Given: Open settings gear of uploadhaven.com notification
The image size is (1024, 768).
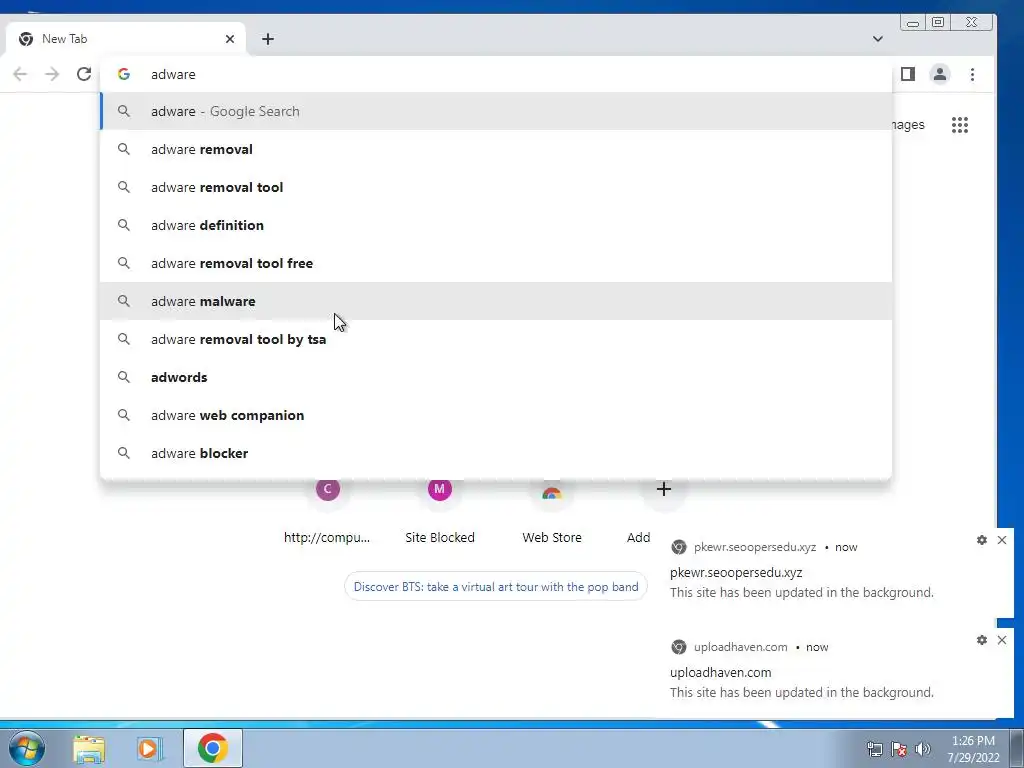Looking at the screenshot, I should pyautogui.click(x=982, y=640).
